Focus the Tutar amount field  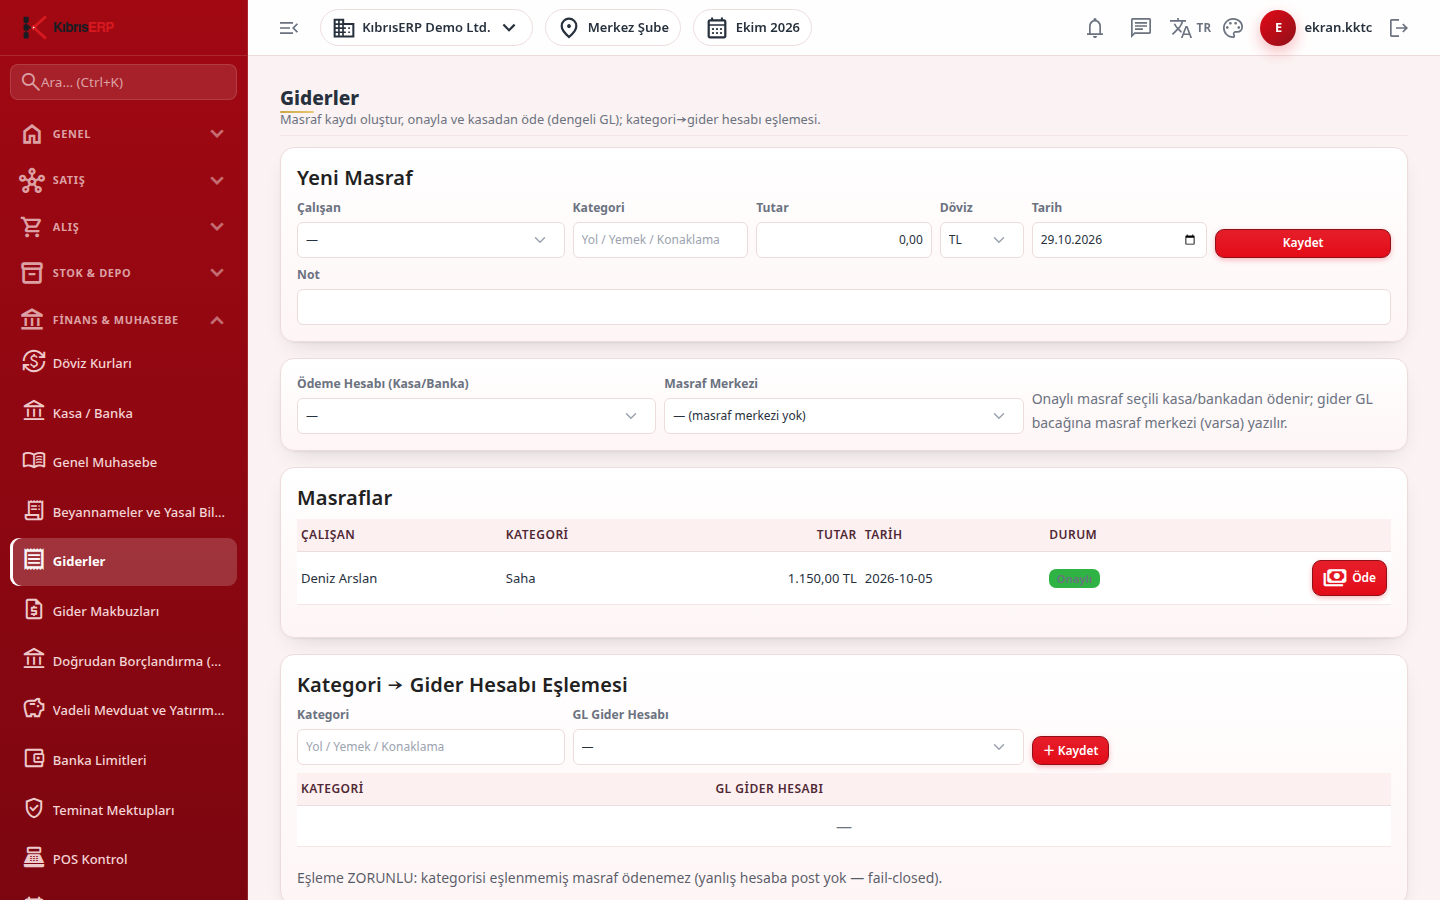pos(843,240)
